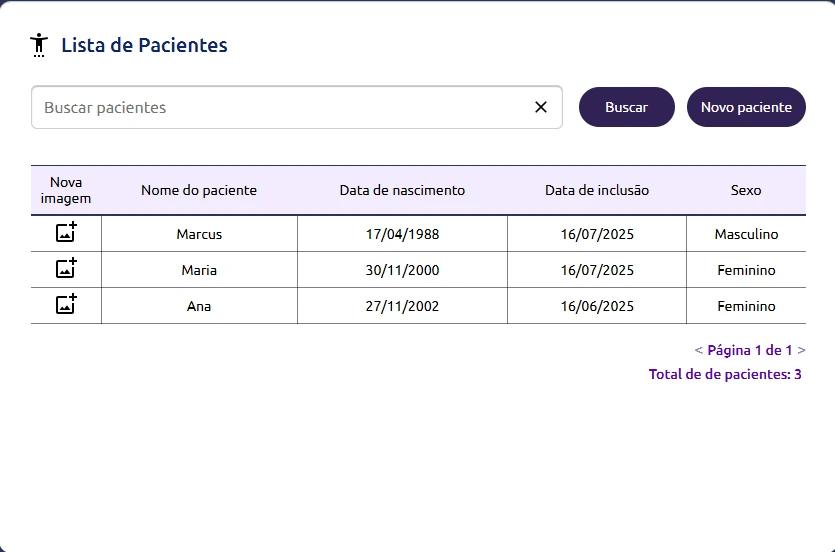Add new image for patient Maria
This screenshot has width=835, height=552.
(x=66, y=269)
